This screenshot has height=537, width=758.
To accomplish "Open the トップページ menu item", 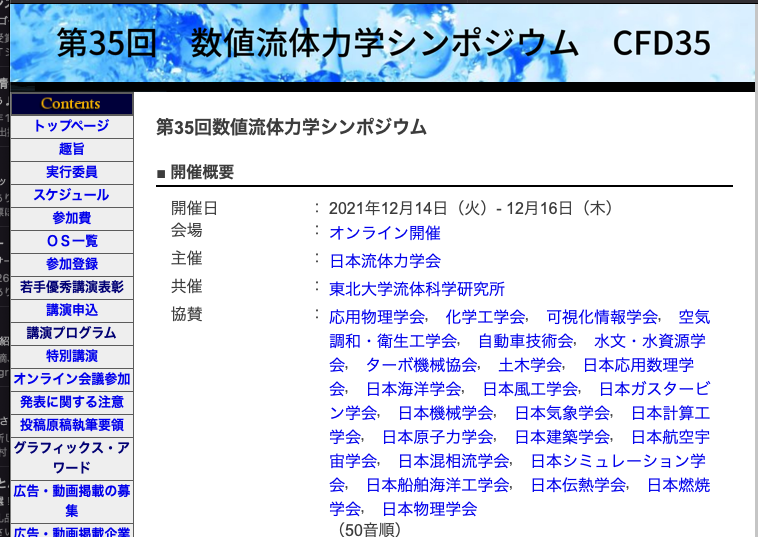I will coord(72,126).
